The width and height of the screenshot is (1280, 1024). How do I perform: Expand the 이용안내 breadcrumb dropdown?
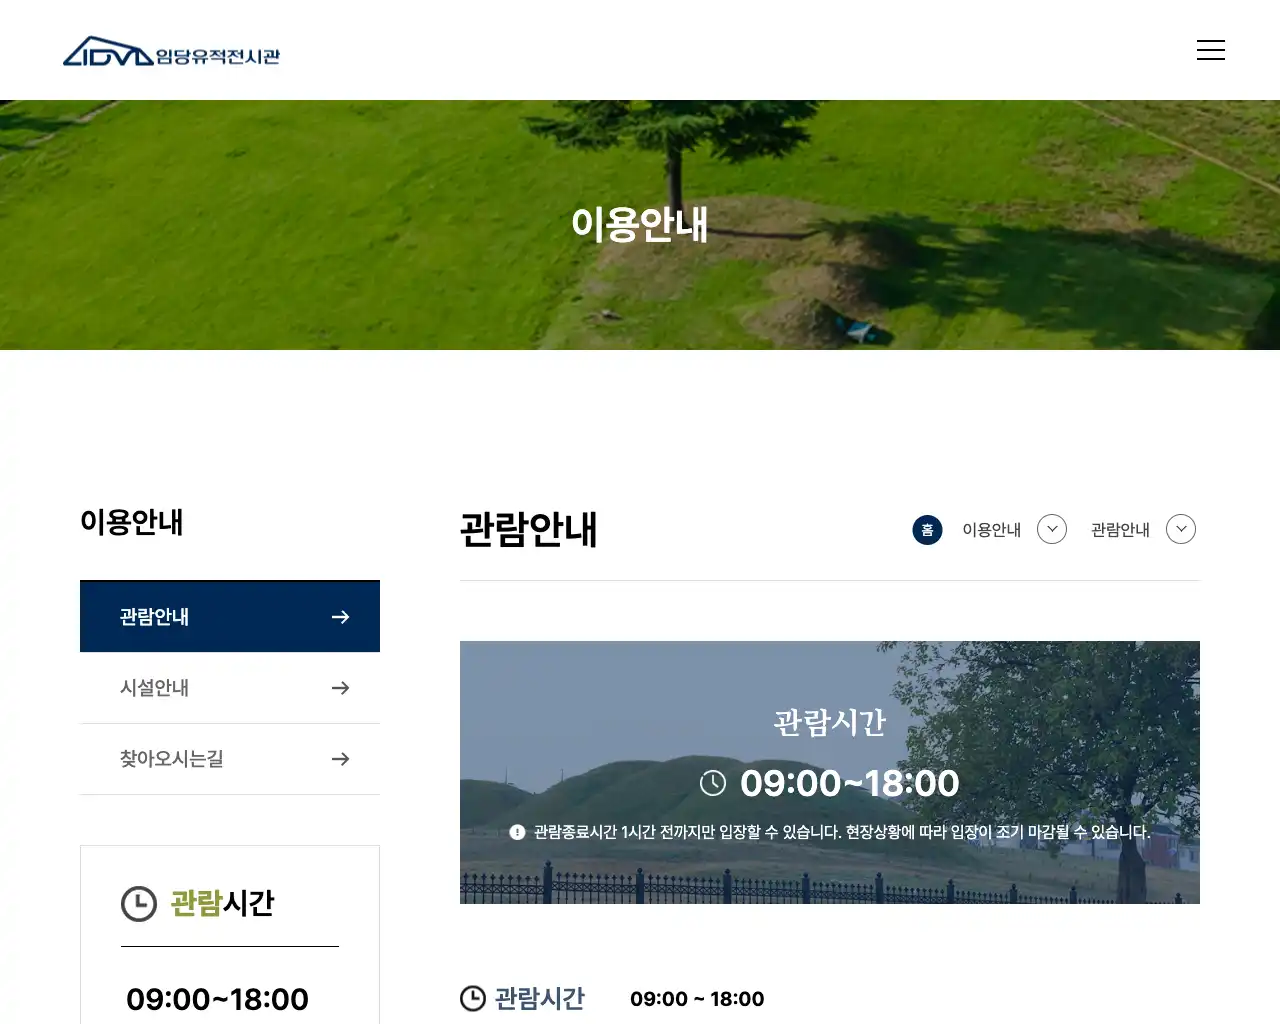click(x=1051, y=529)
